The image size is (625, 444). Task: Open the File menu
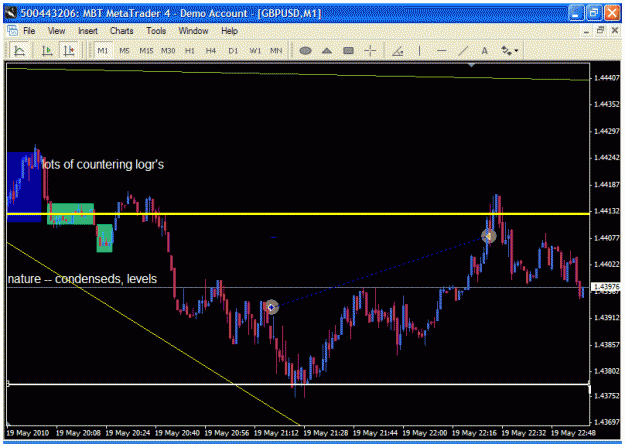29,31
